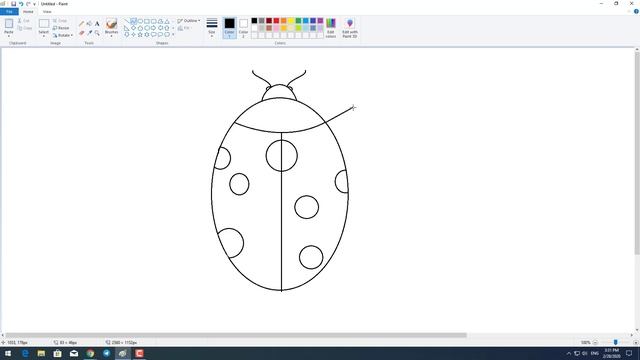
Task: Select the Pencil tool
Action: (x=81, y=24)
